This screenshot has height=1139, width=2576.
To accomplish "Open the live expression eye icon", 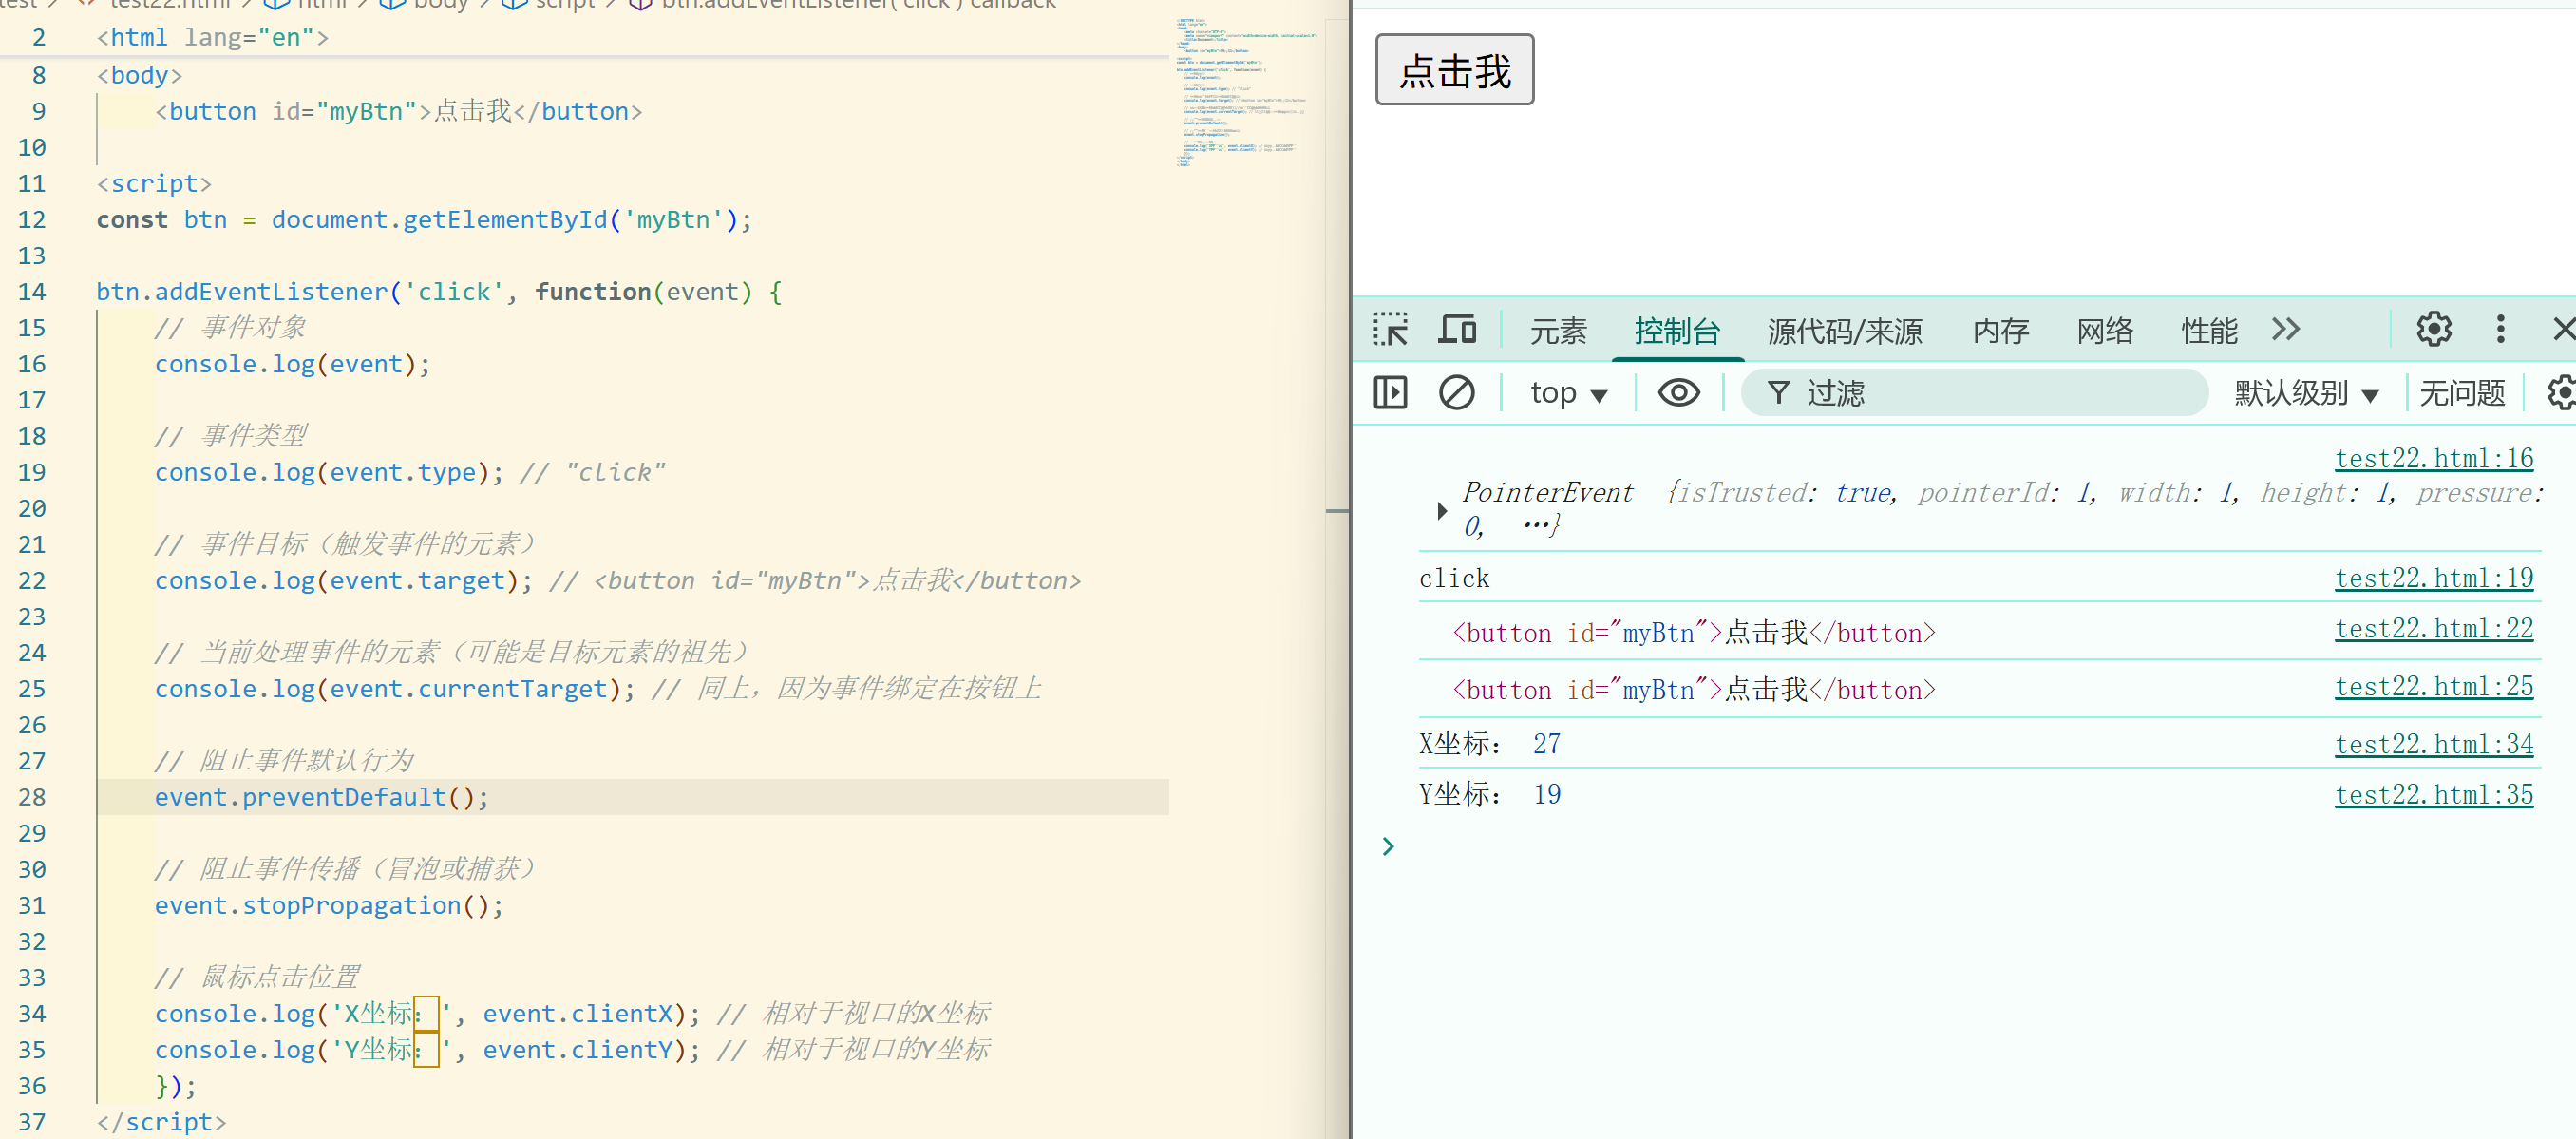I will (1678, 392).
